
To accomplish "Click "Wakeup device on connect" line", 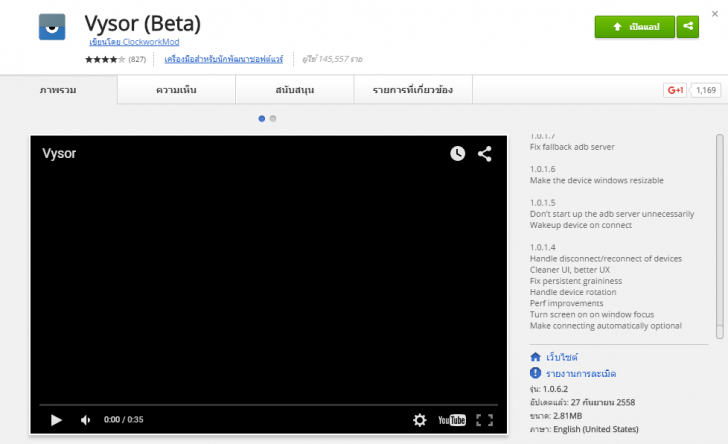I will click(581, 225).
